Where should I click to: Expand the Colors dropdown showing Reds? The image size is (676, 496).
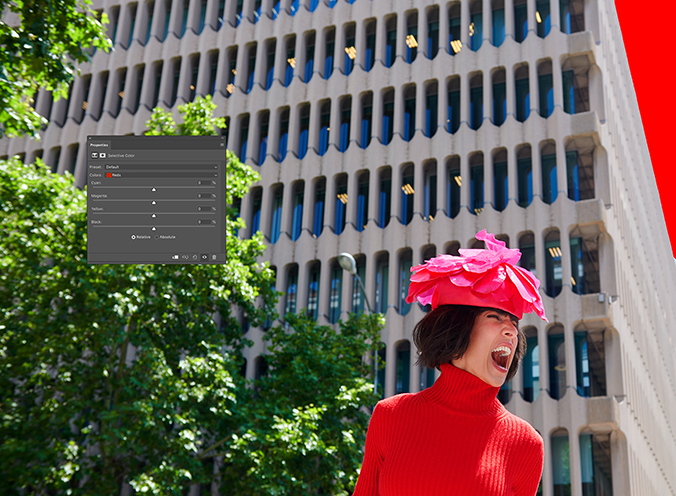160,175
